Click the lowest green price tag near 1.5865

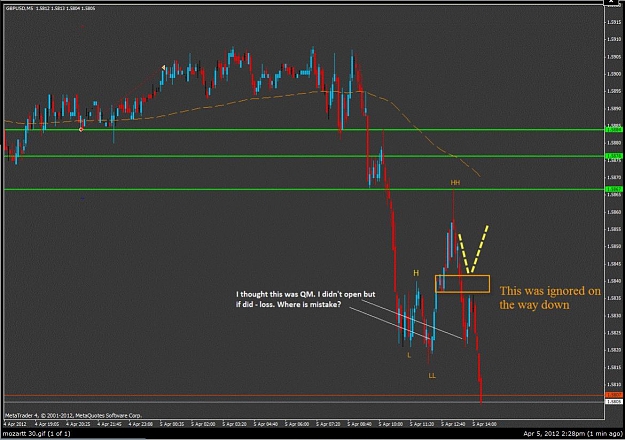tap(614, 189)
